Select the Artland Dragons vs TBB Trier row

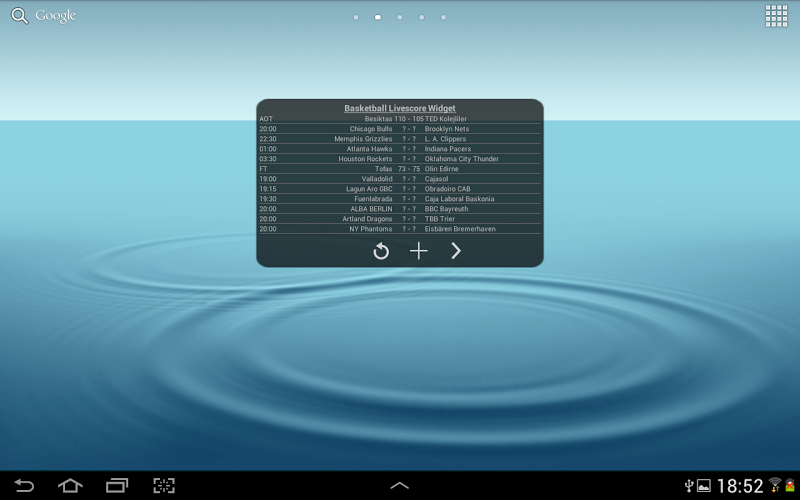pos(399,218)
